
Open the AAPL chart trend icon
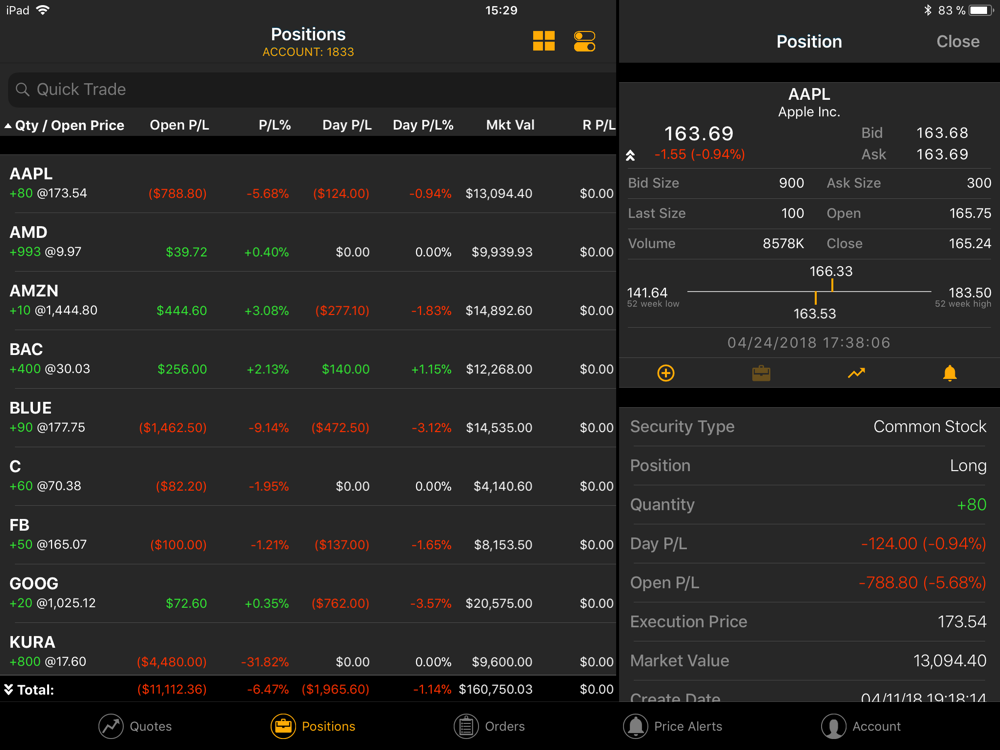coord(856,373)
